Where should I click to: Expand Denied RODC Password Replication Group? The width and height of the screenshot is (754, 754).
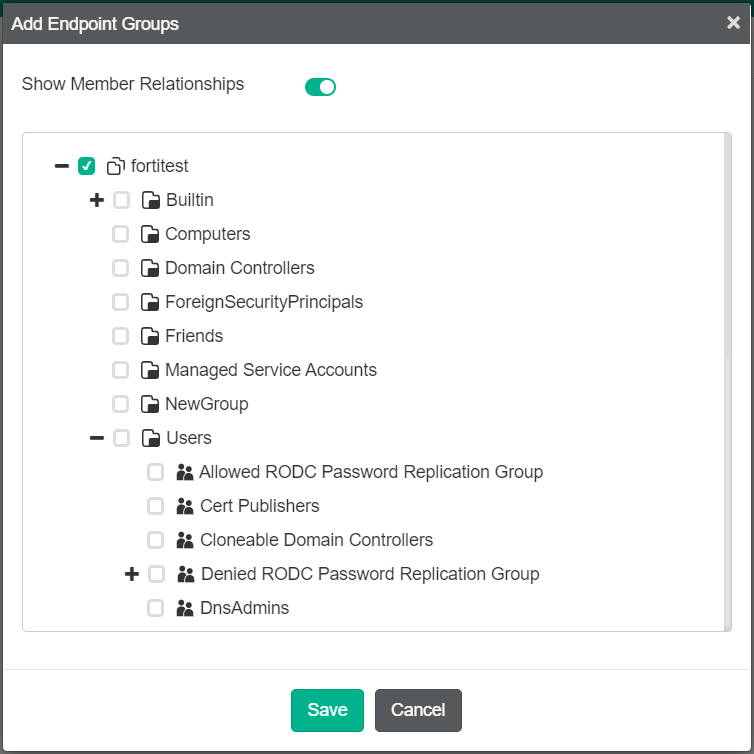132,574
